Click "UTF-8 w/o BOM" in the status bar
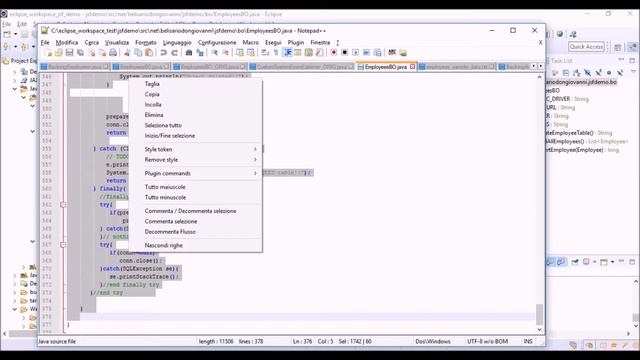The width and height of the screenshot is (640, 360). pos(487,341)
